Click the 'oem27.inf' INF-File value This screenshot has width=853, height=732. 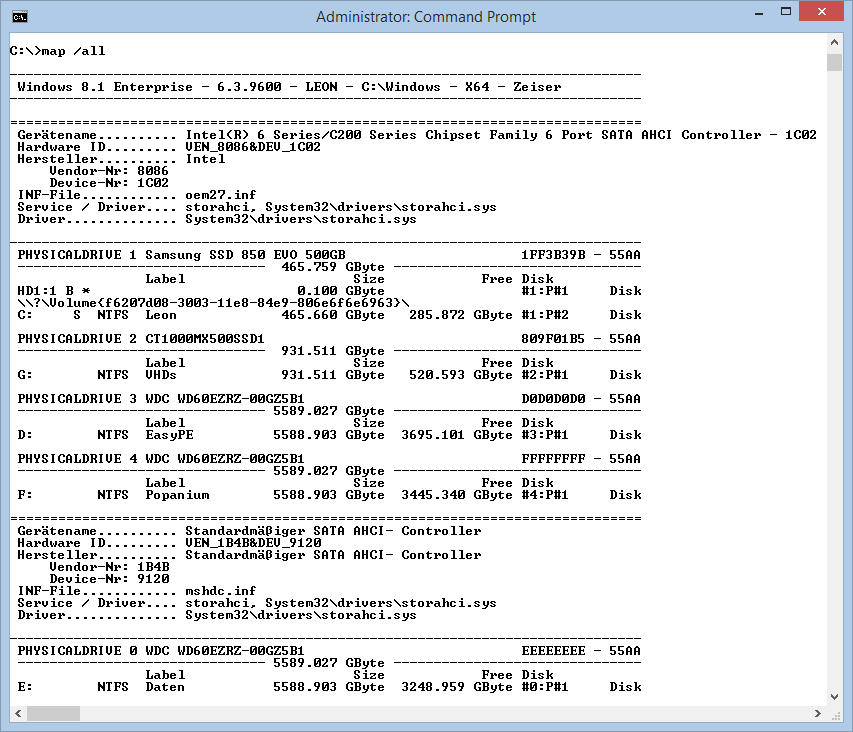[221, 195]
